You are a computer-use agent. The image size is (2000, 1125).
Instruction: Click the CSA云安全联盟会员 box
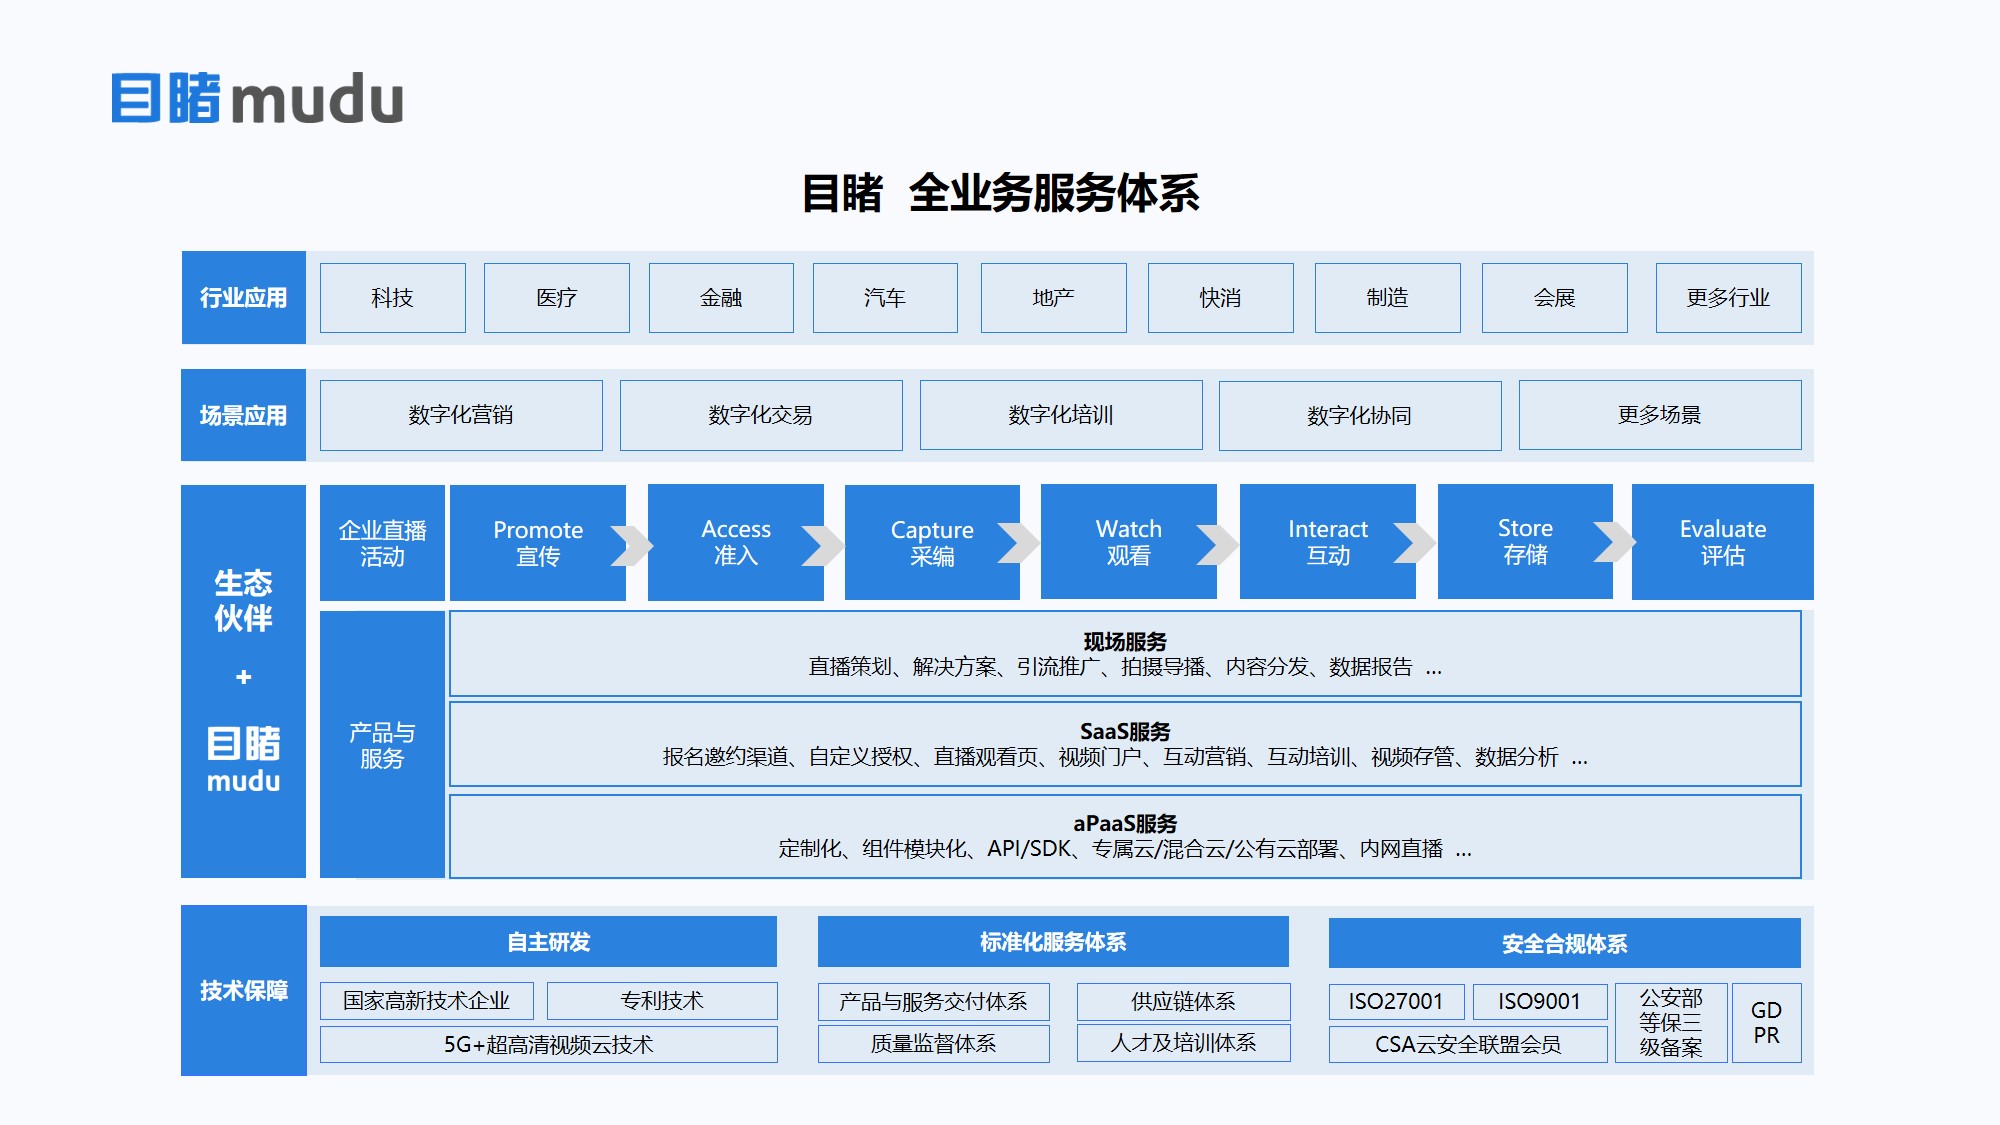click(x=1468, y=1044)
